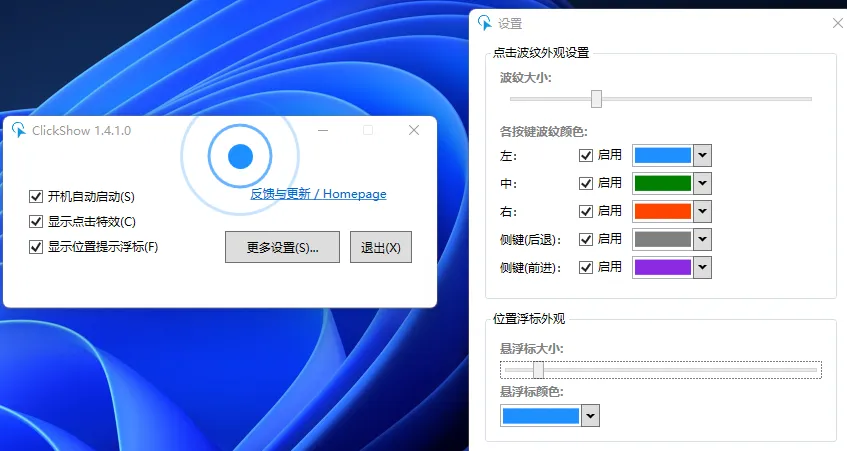Click 位置浮标外观 group label

tap(529, 319)
